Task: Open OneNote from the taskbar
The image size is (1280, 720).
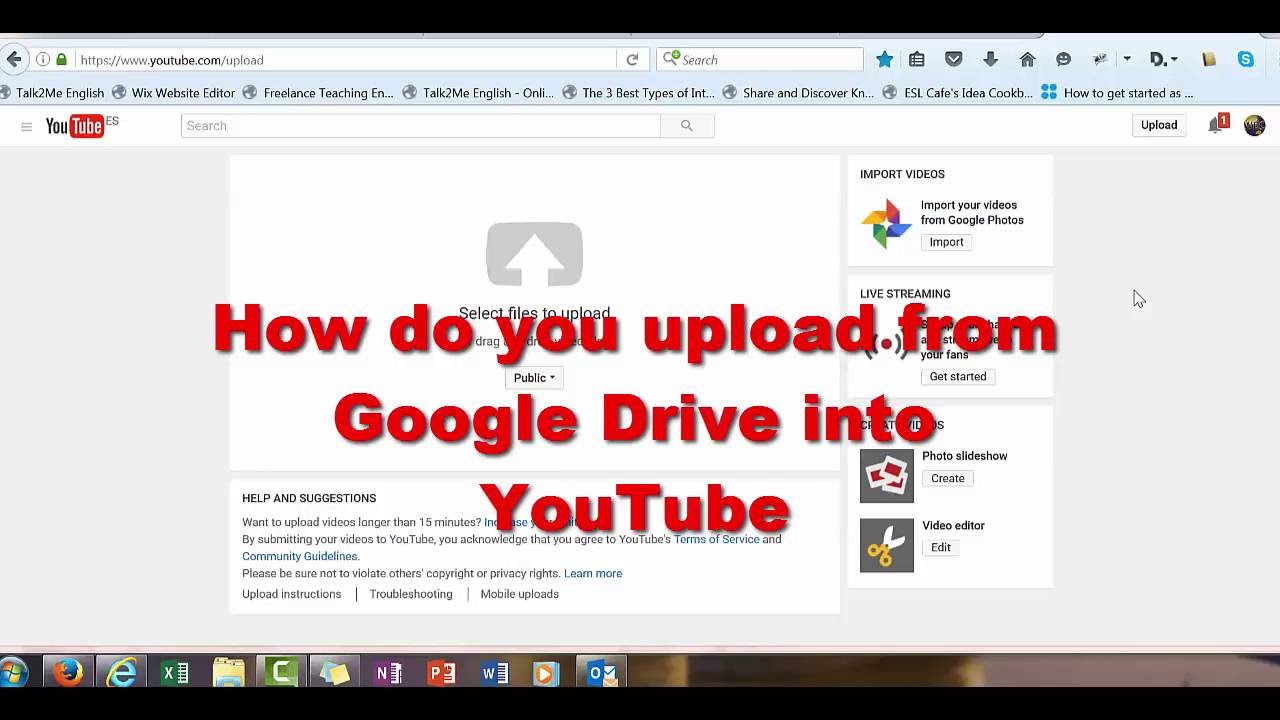Action: [388, 672]
